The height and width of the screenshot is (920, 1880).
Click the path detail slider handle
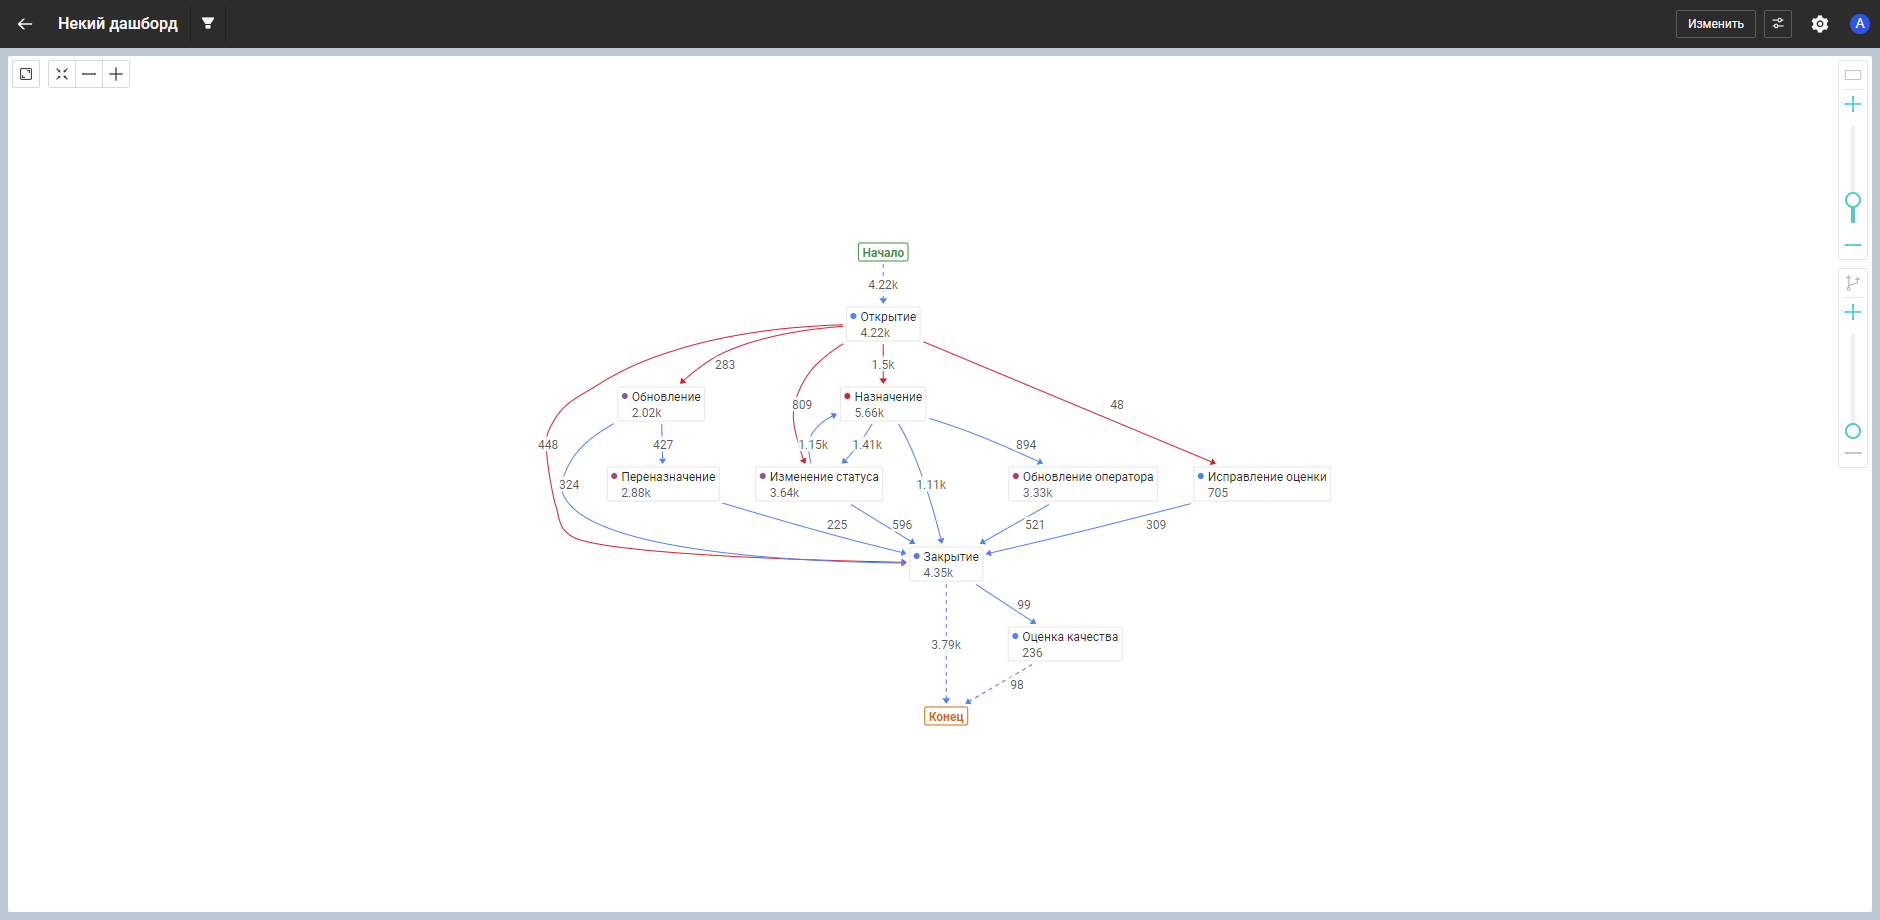coord(1853,431)
